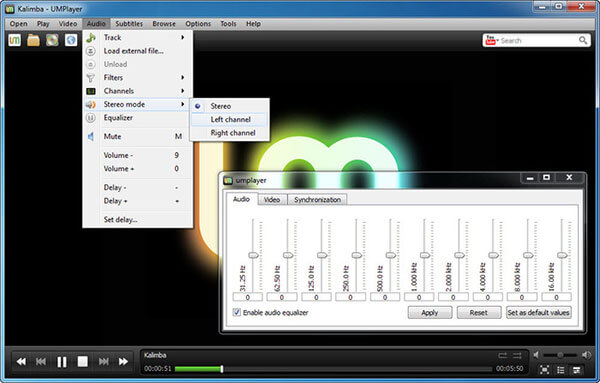
Task: Choose Set delay... in the Audio menu
Action: click(137, 220)
